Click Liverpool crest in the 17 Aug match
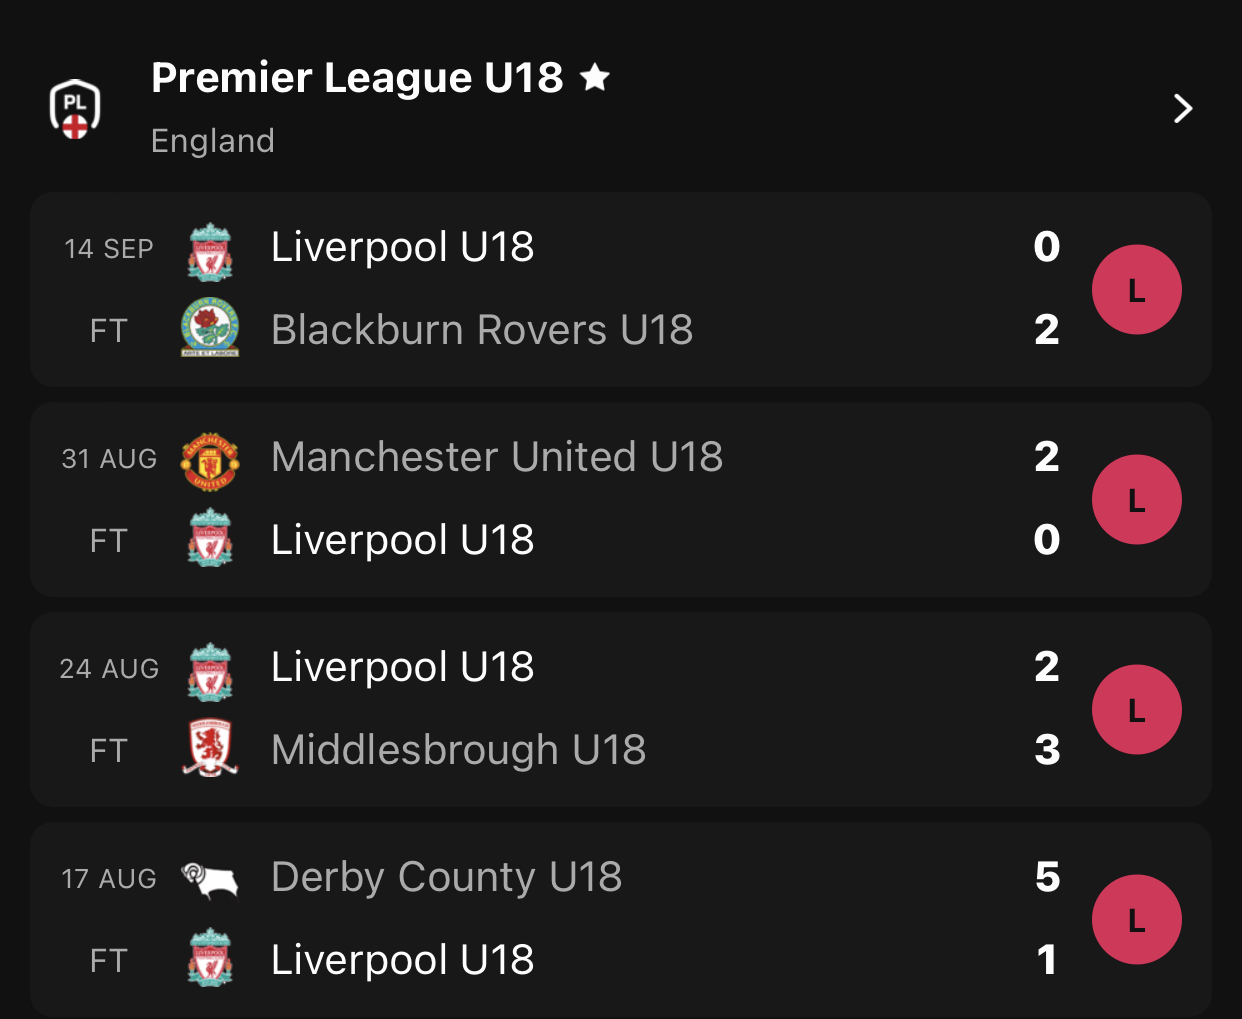This screenshot has width=1242, height=1019. click(x=210, y=958)
